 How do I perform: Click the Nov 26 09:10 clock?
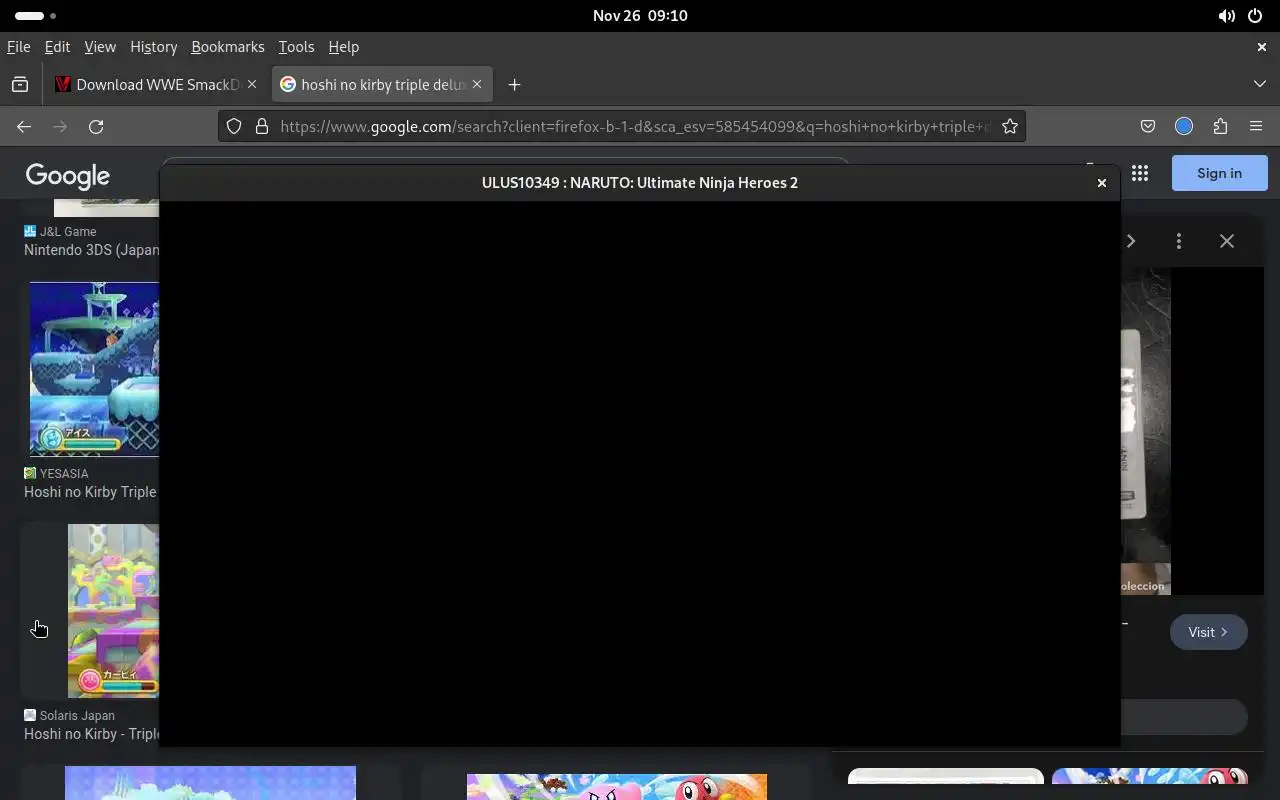coord(640,16)
